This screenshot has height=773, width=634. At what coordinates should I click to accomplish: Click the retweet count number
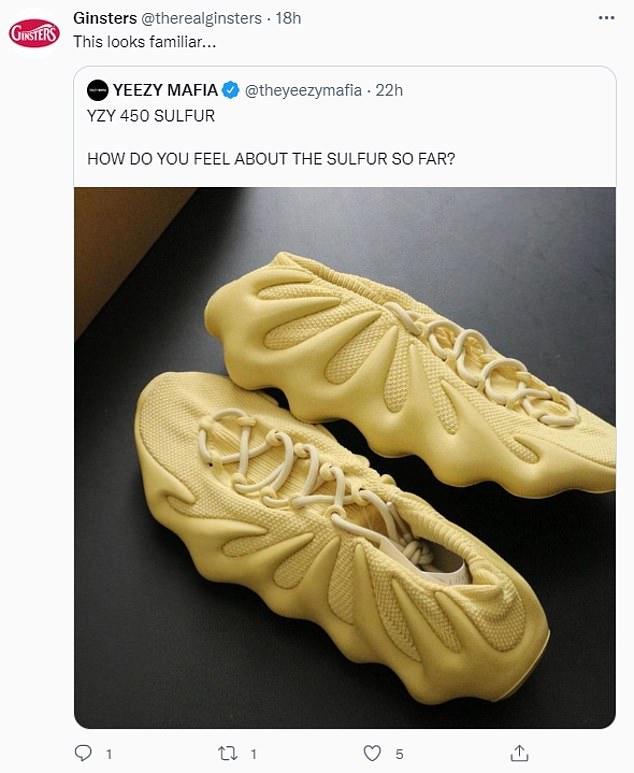coord(254,752)
